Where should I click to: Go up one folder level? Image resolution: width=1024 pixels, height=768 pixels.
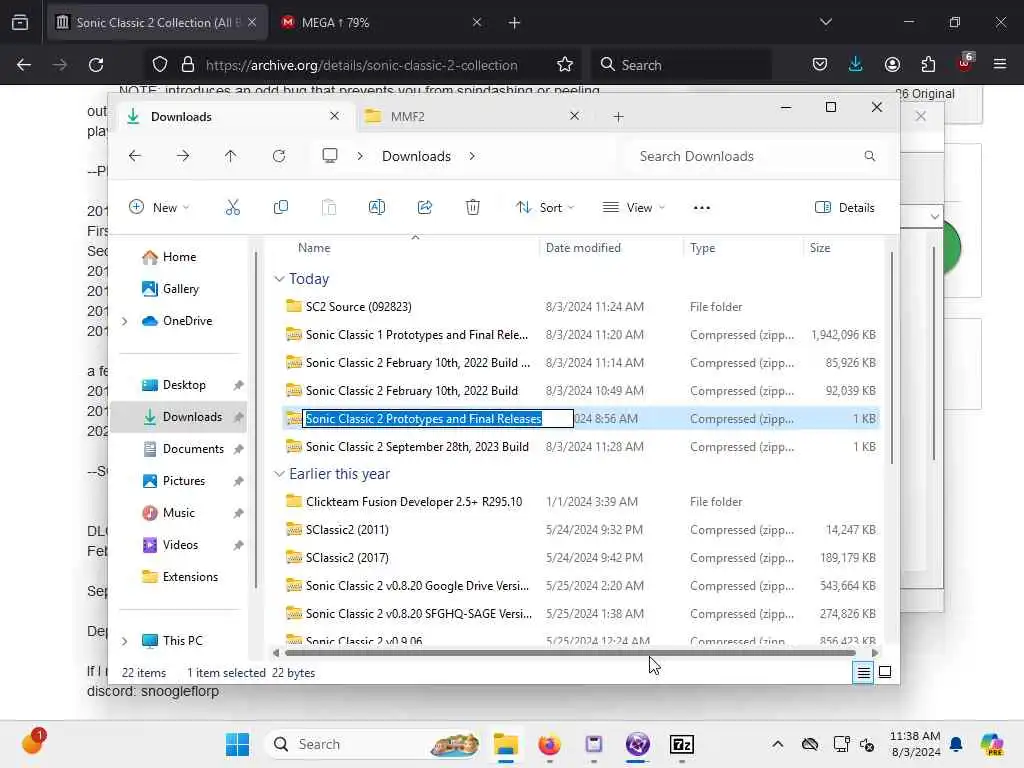click(x=231, y=156)
